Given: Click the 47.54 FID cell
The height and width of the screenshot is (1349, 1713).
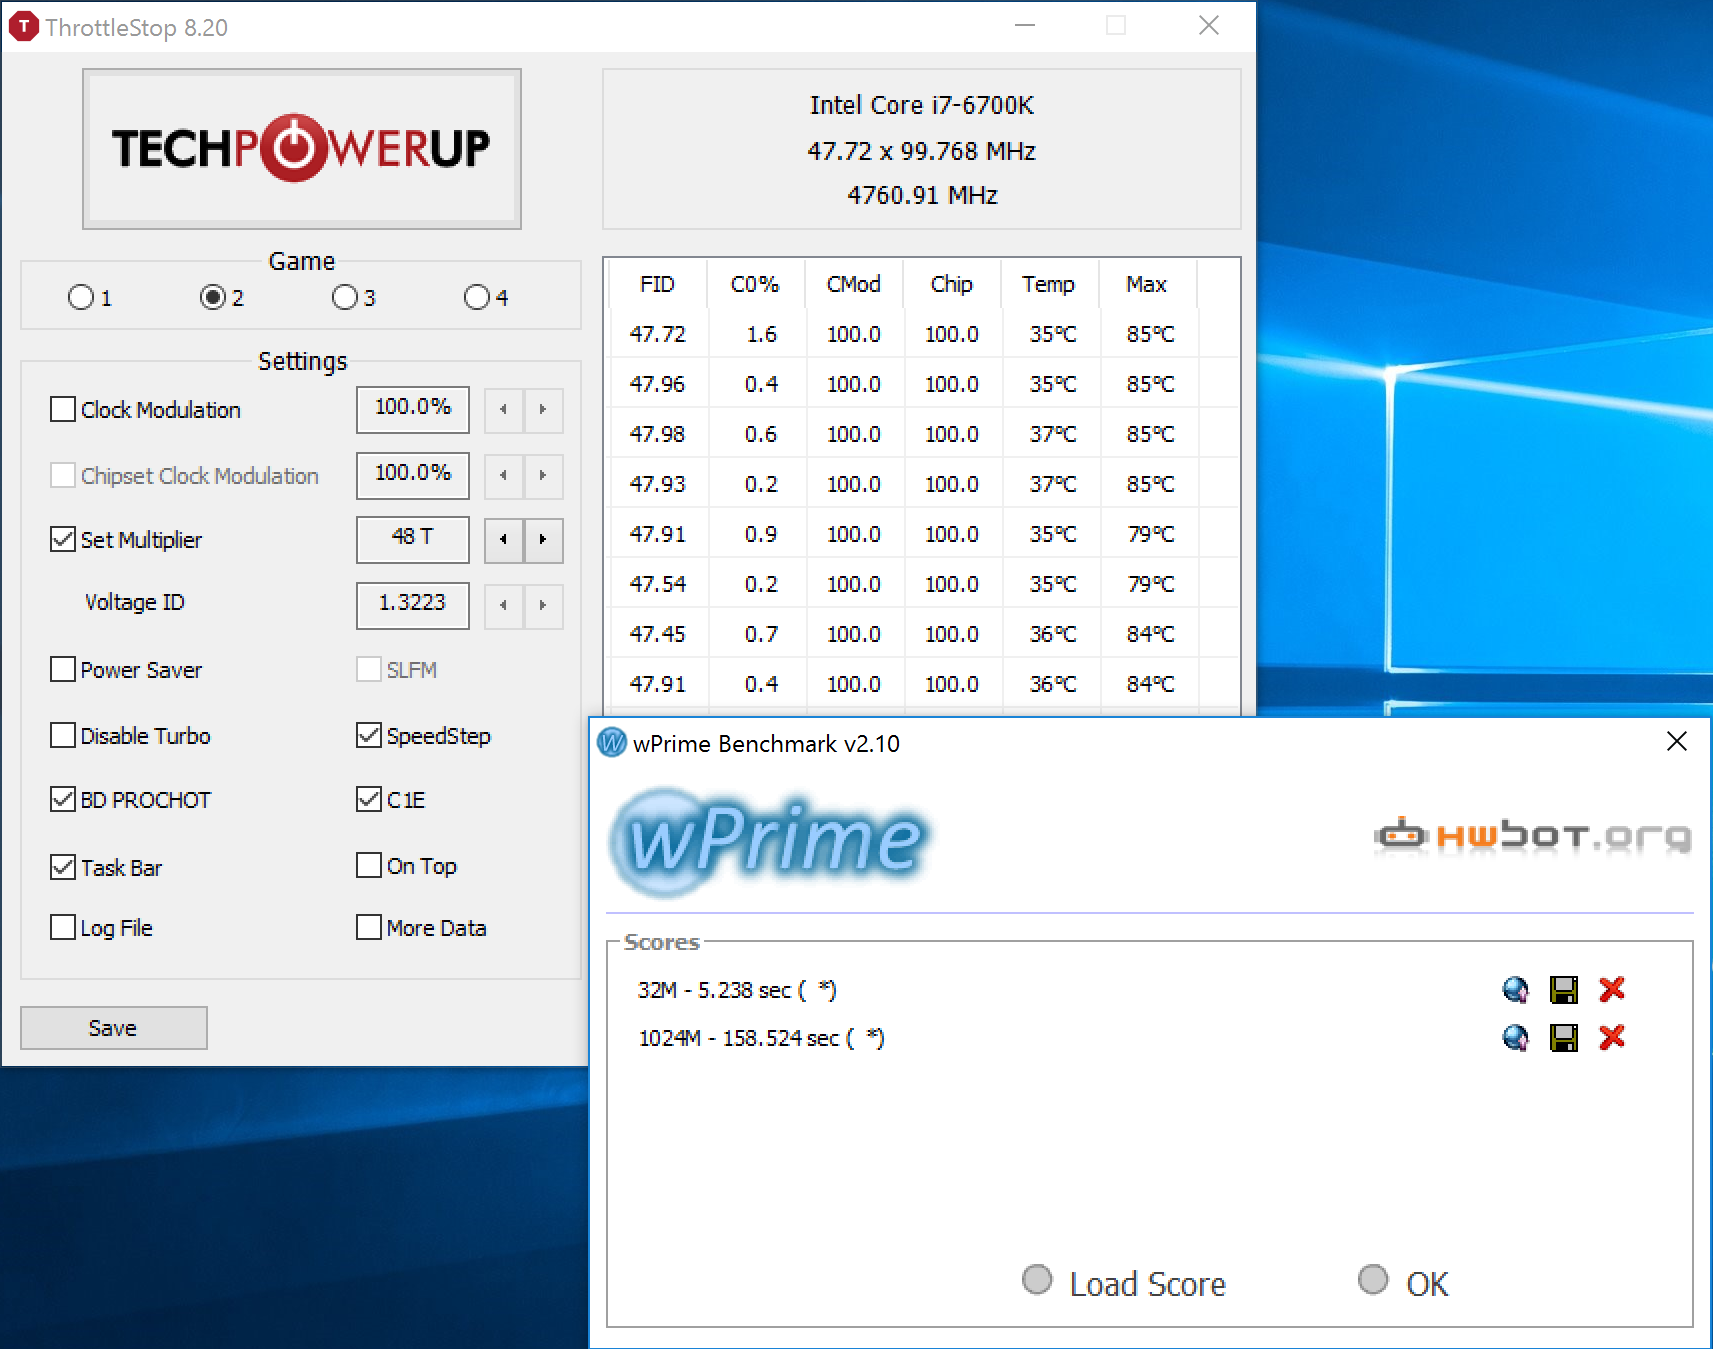Looking at the screenshot, I should pos(658,584).
